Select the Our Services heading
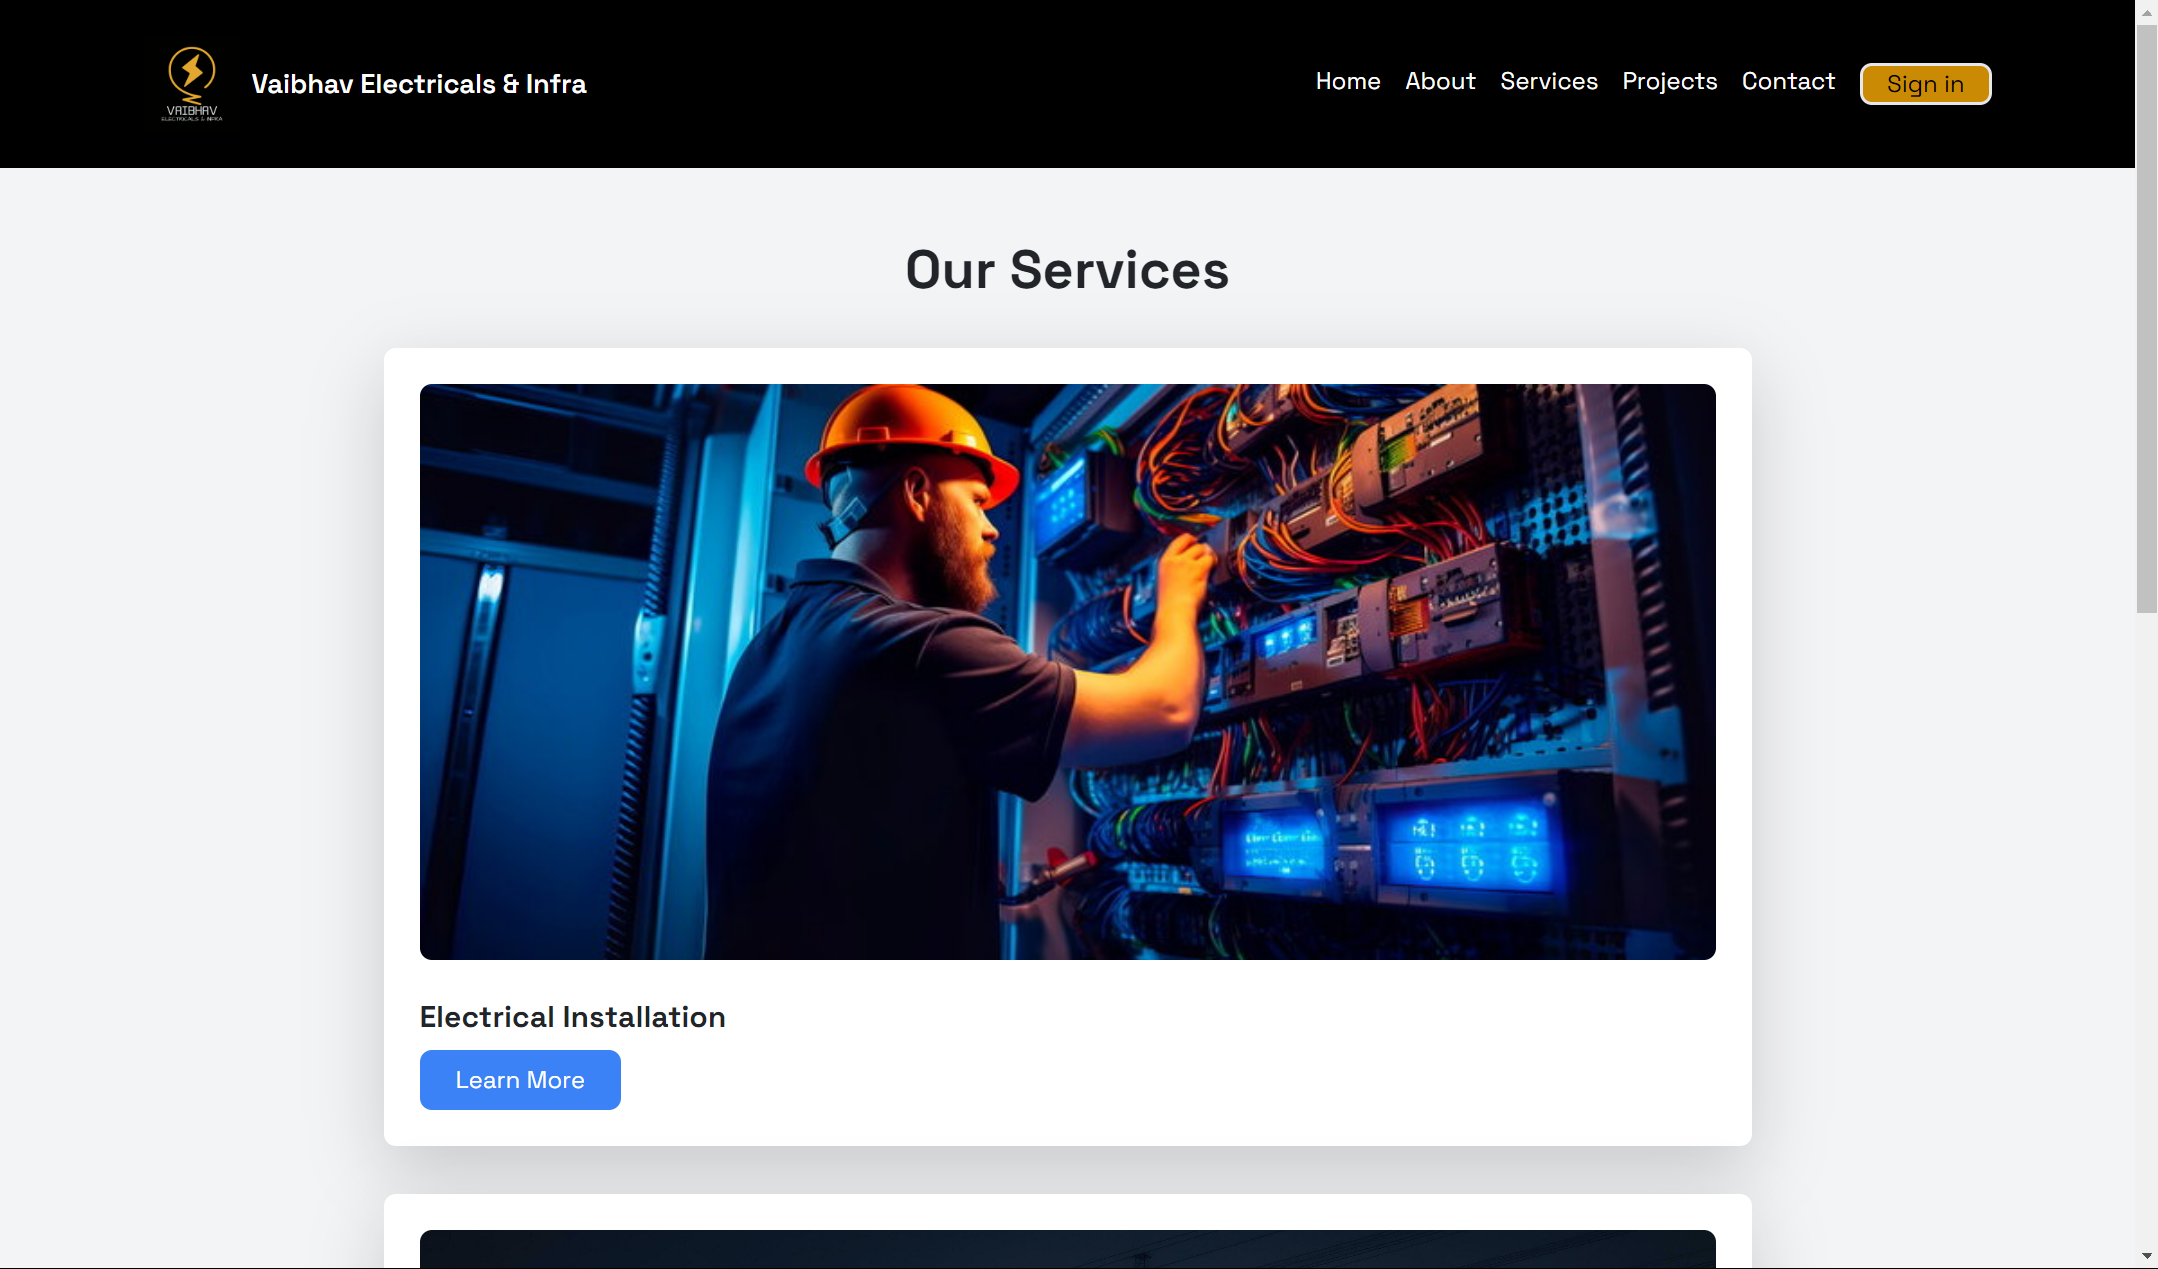 coord(1067,270)
